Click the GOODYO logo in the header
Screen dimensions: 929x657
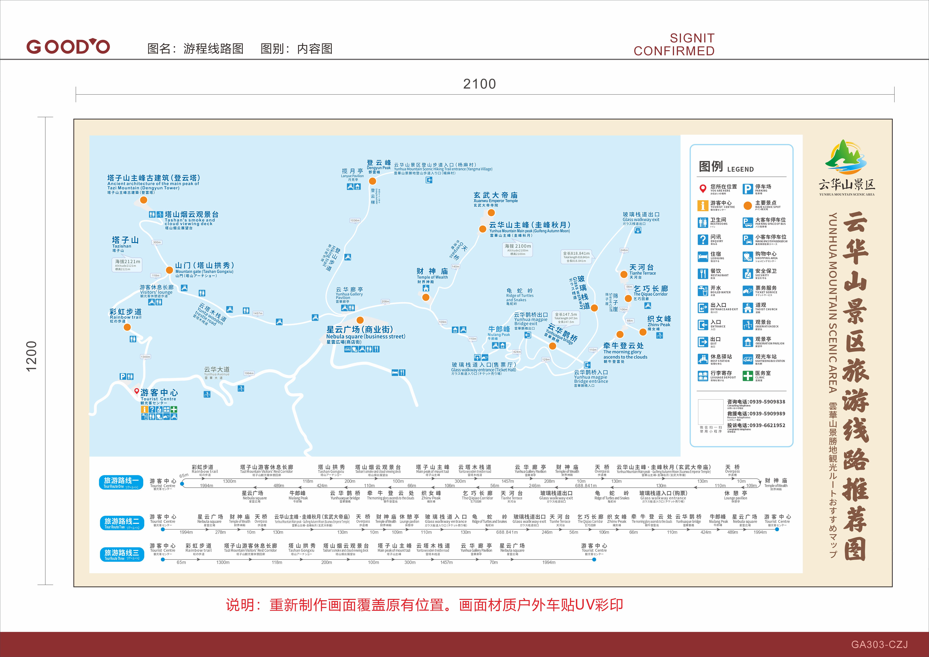tap(68, 47)
